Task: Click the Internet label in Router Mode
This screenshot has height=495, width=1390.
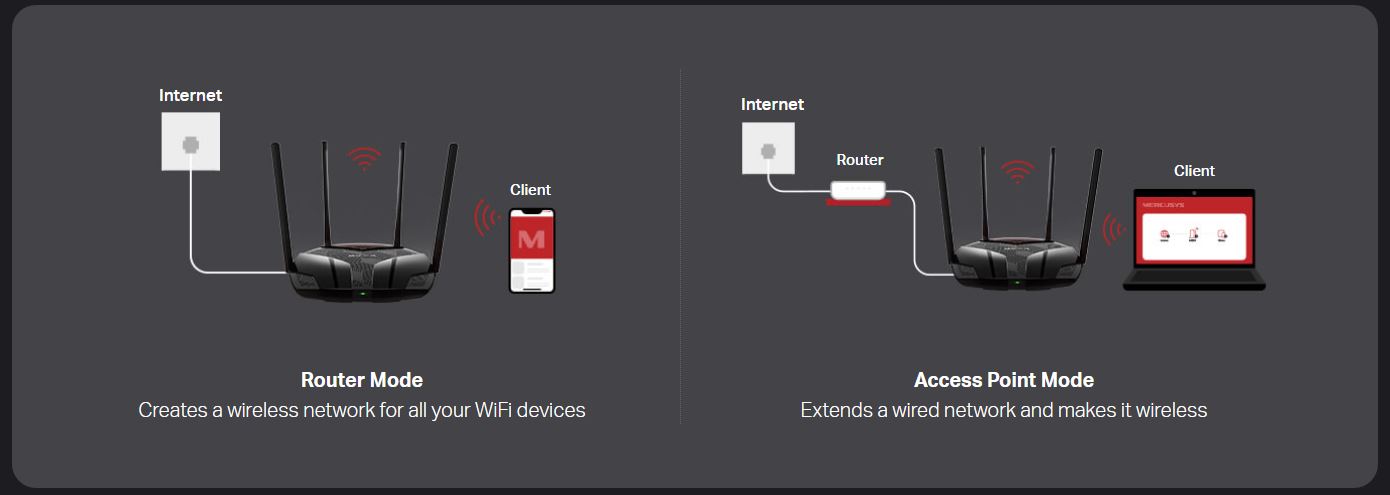Action: [190, 95]
